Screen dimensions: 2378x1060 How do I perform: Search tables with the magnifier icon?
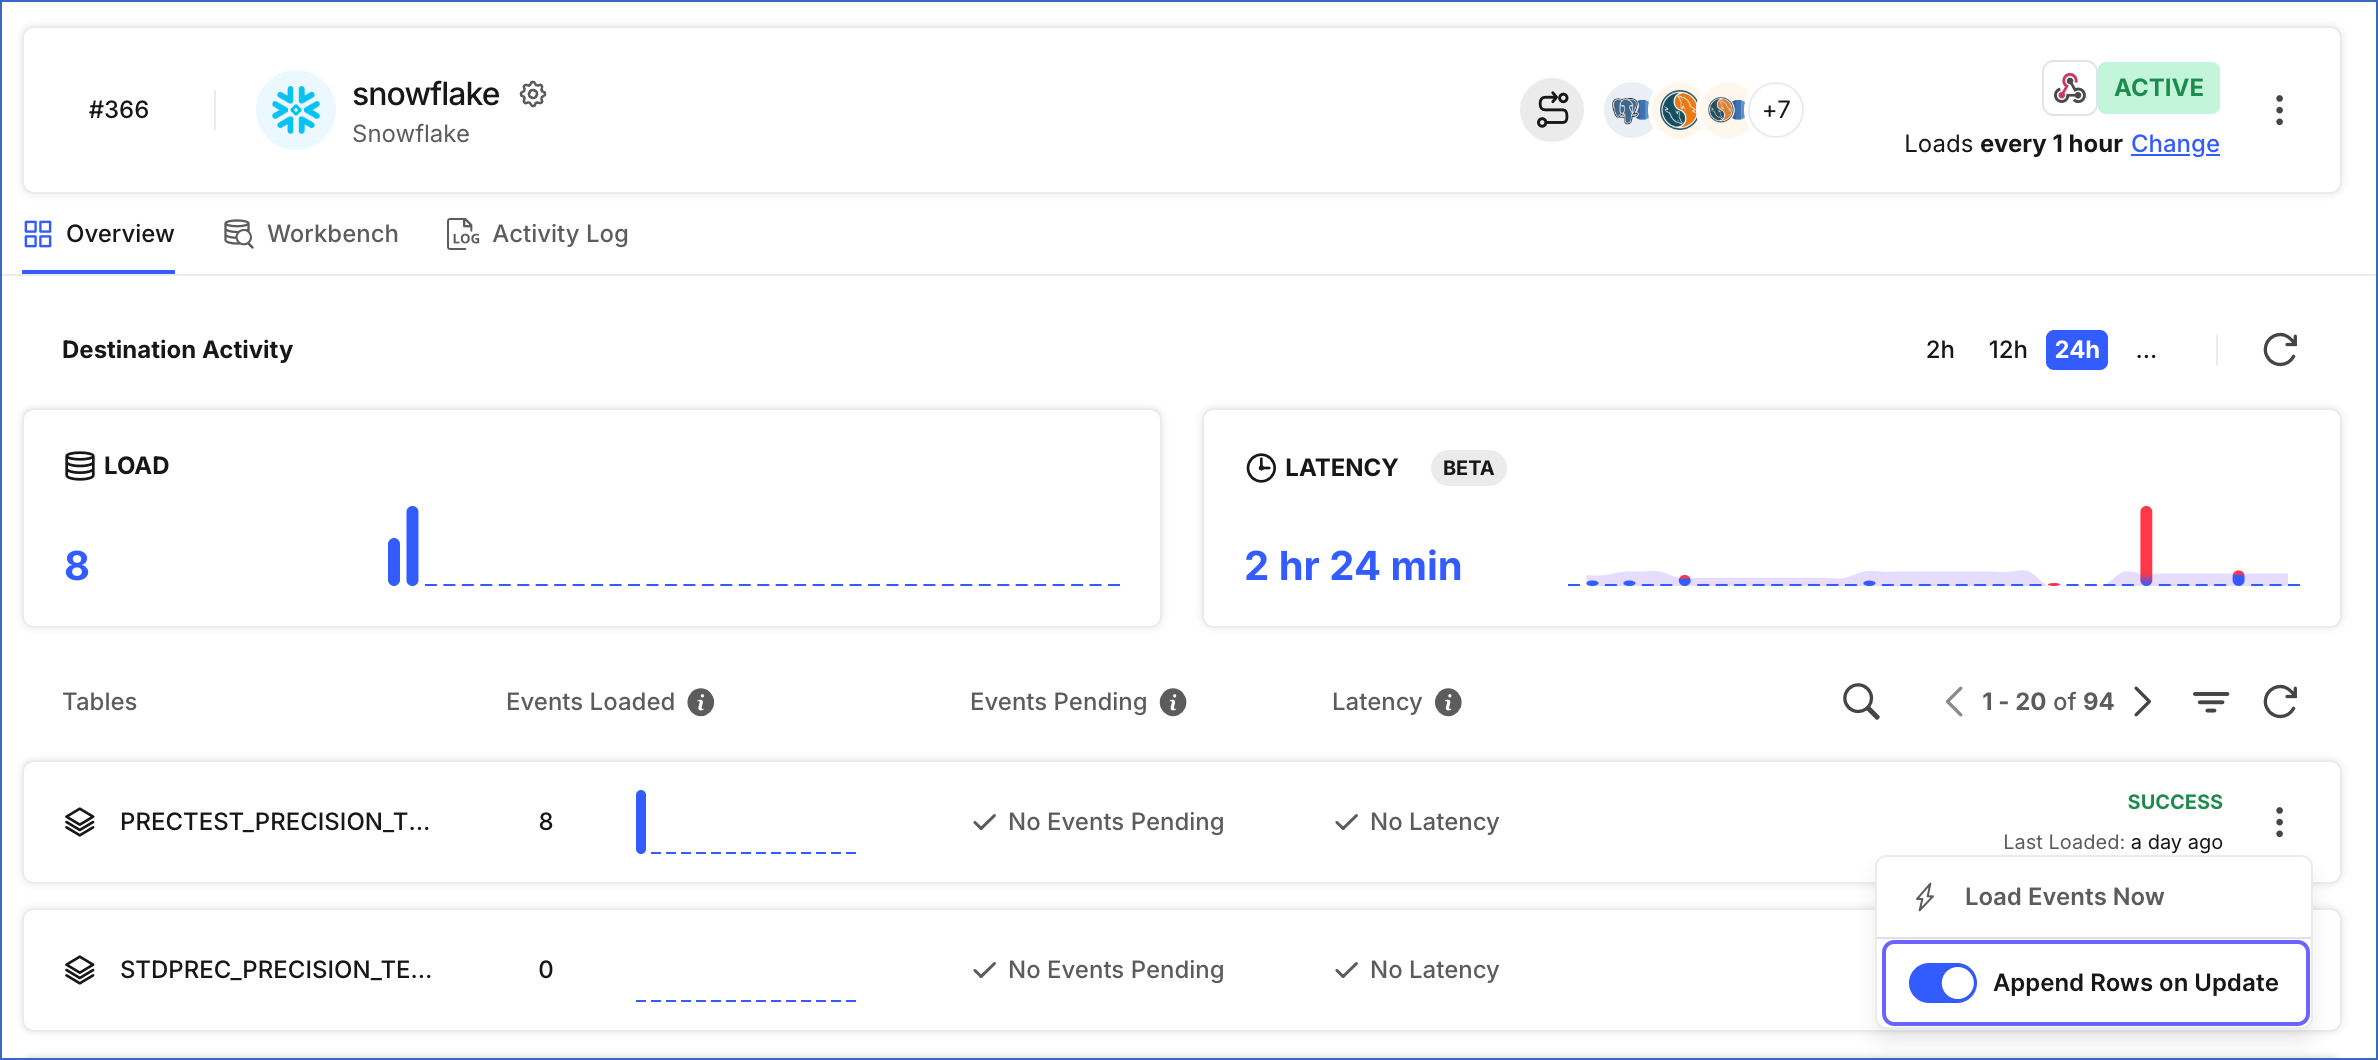pyautogui.click(x=1861, y=702)
